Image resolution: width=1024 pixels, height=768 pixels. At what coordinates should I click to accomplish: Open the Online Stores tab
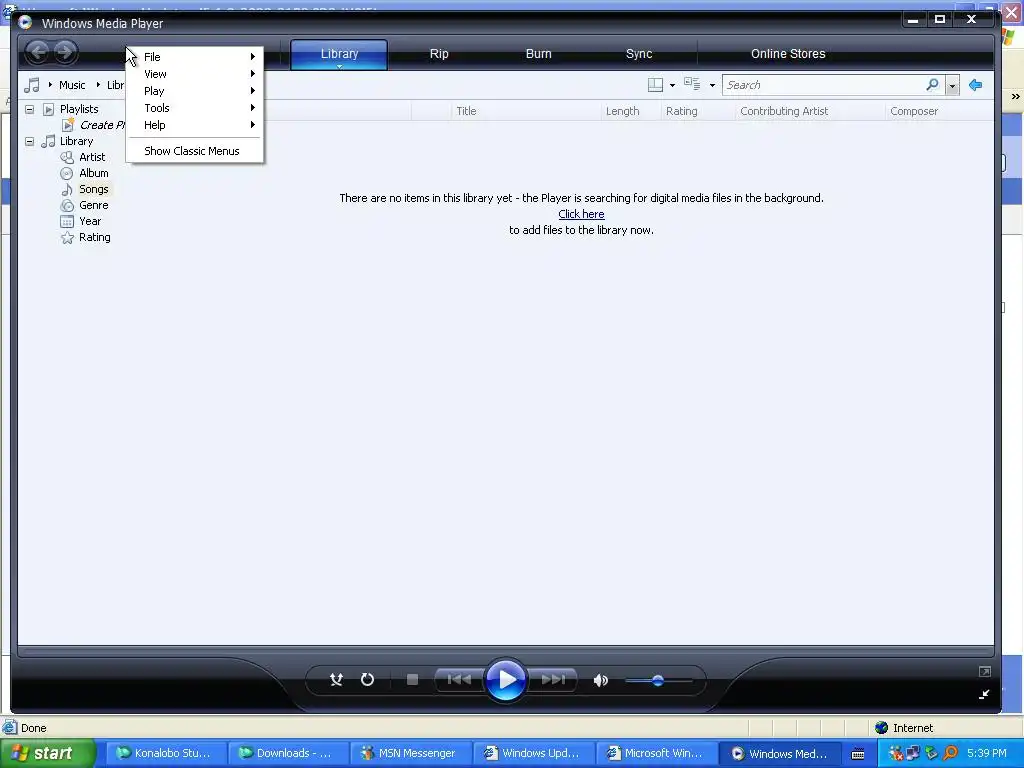click(788, 54)
